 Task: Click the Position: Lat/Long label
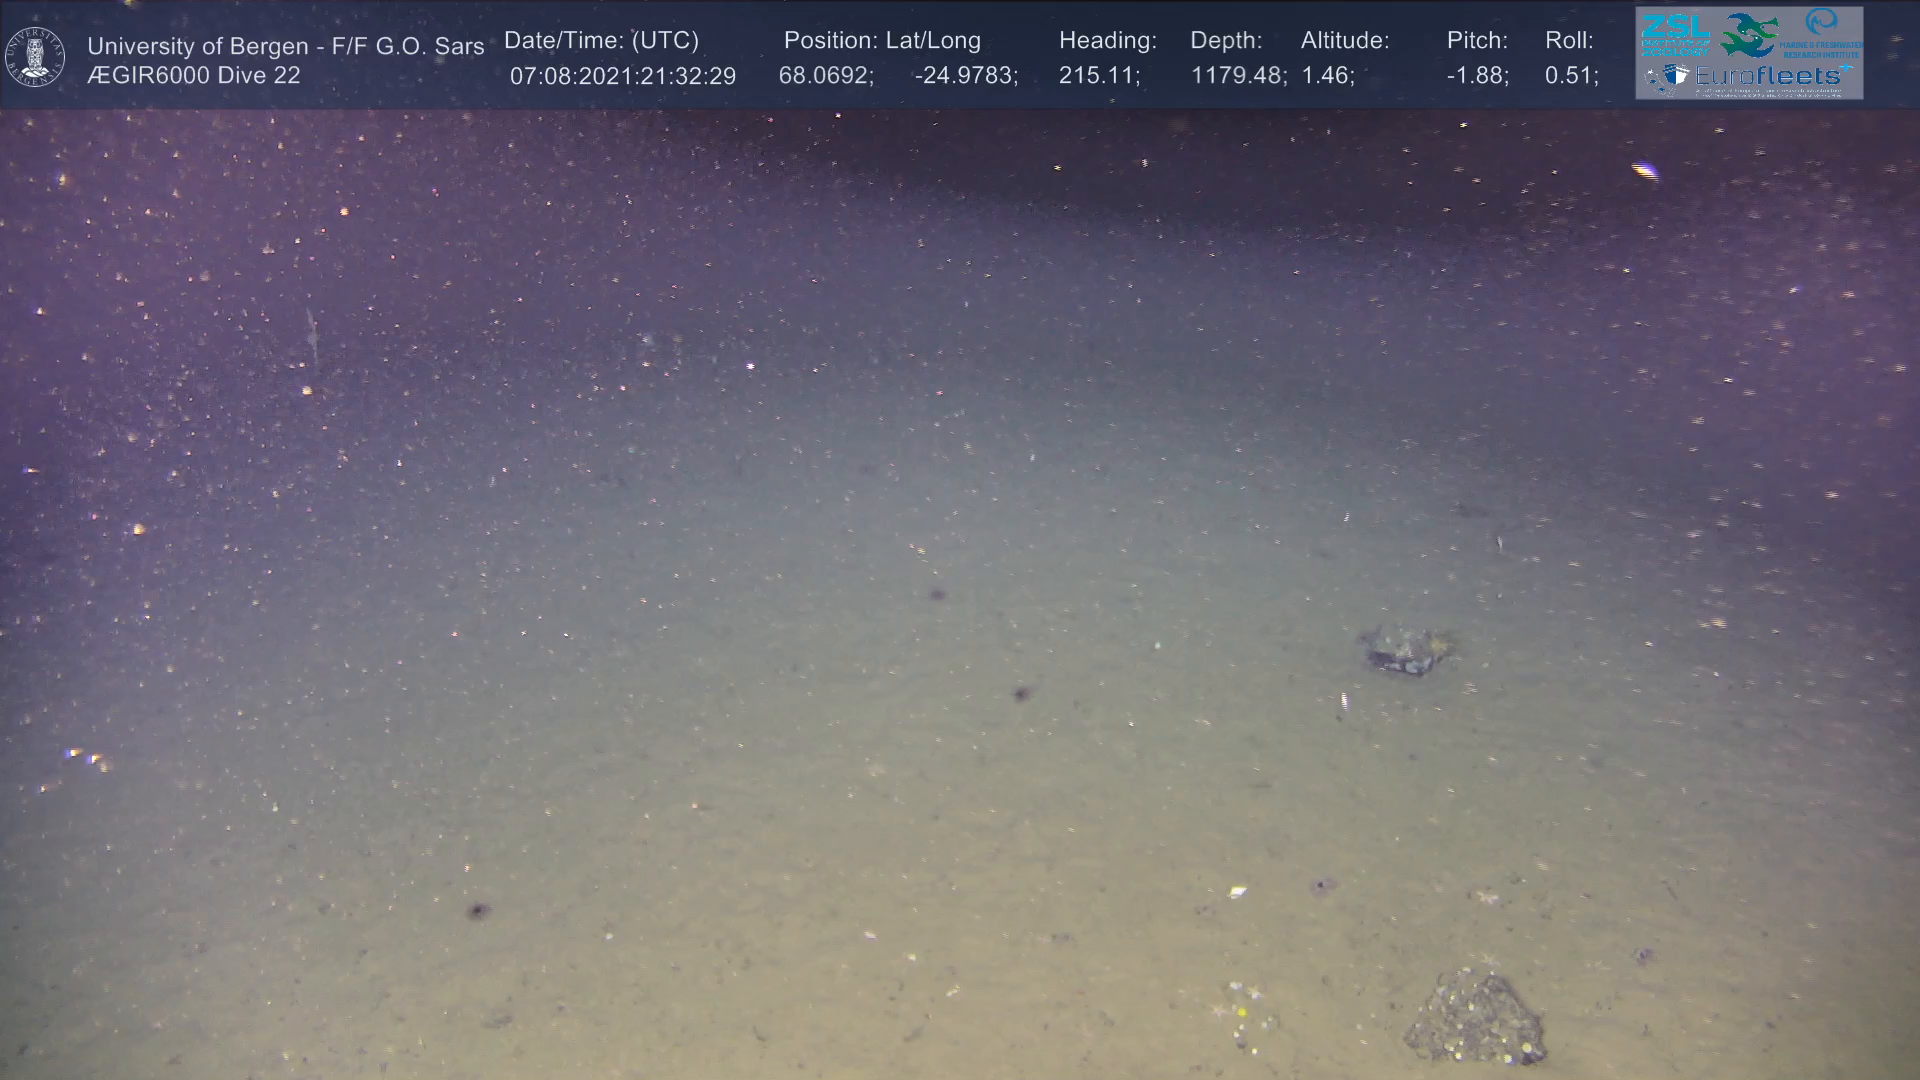[x=881, y=41]
